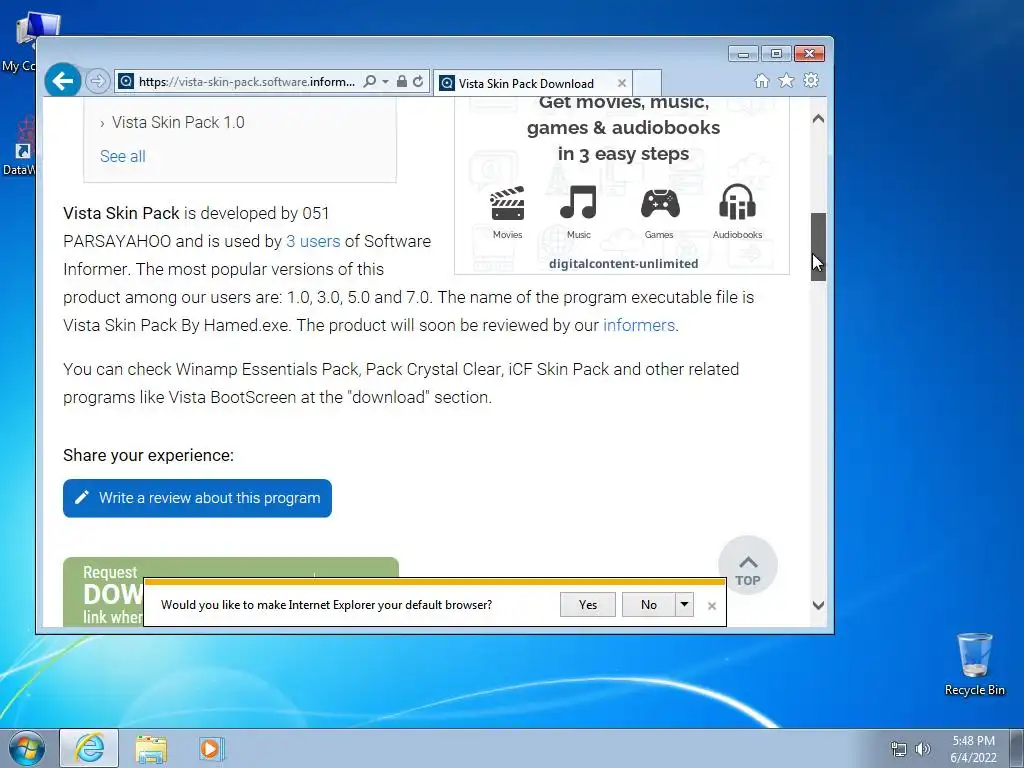The height and width of the screenshot is (768, 1024).
Task: Click the Audiobooks headphones icon in ad
Action: (x=737, y=202)
